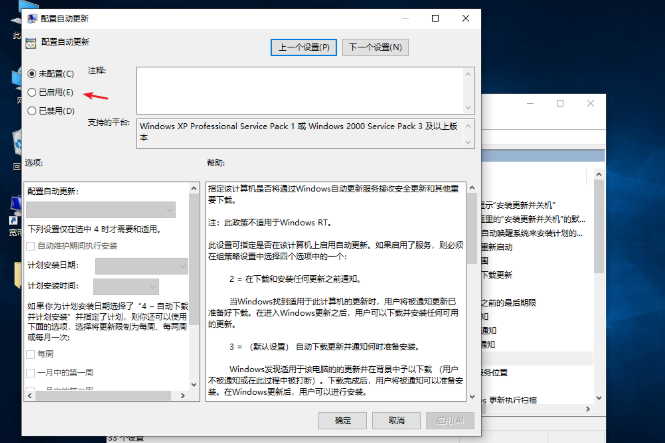Click the background window vertical scrollbar thumb
The width and height of the screenshot is (665, 443).
(599, 226)
